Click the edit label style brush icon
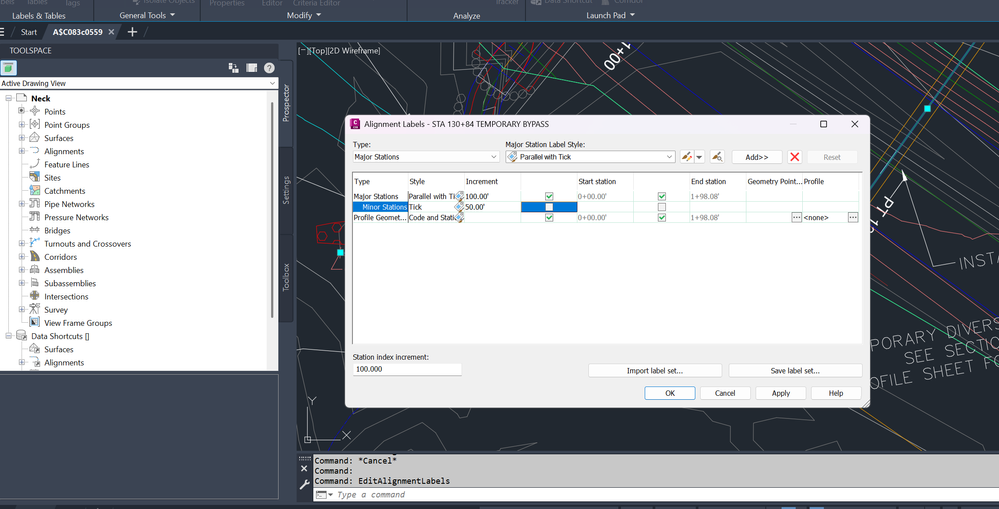This screenshot has height=509, width=999. click(686, 157)
